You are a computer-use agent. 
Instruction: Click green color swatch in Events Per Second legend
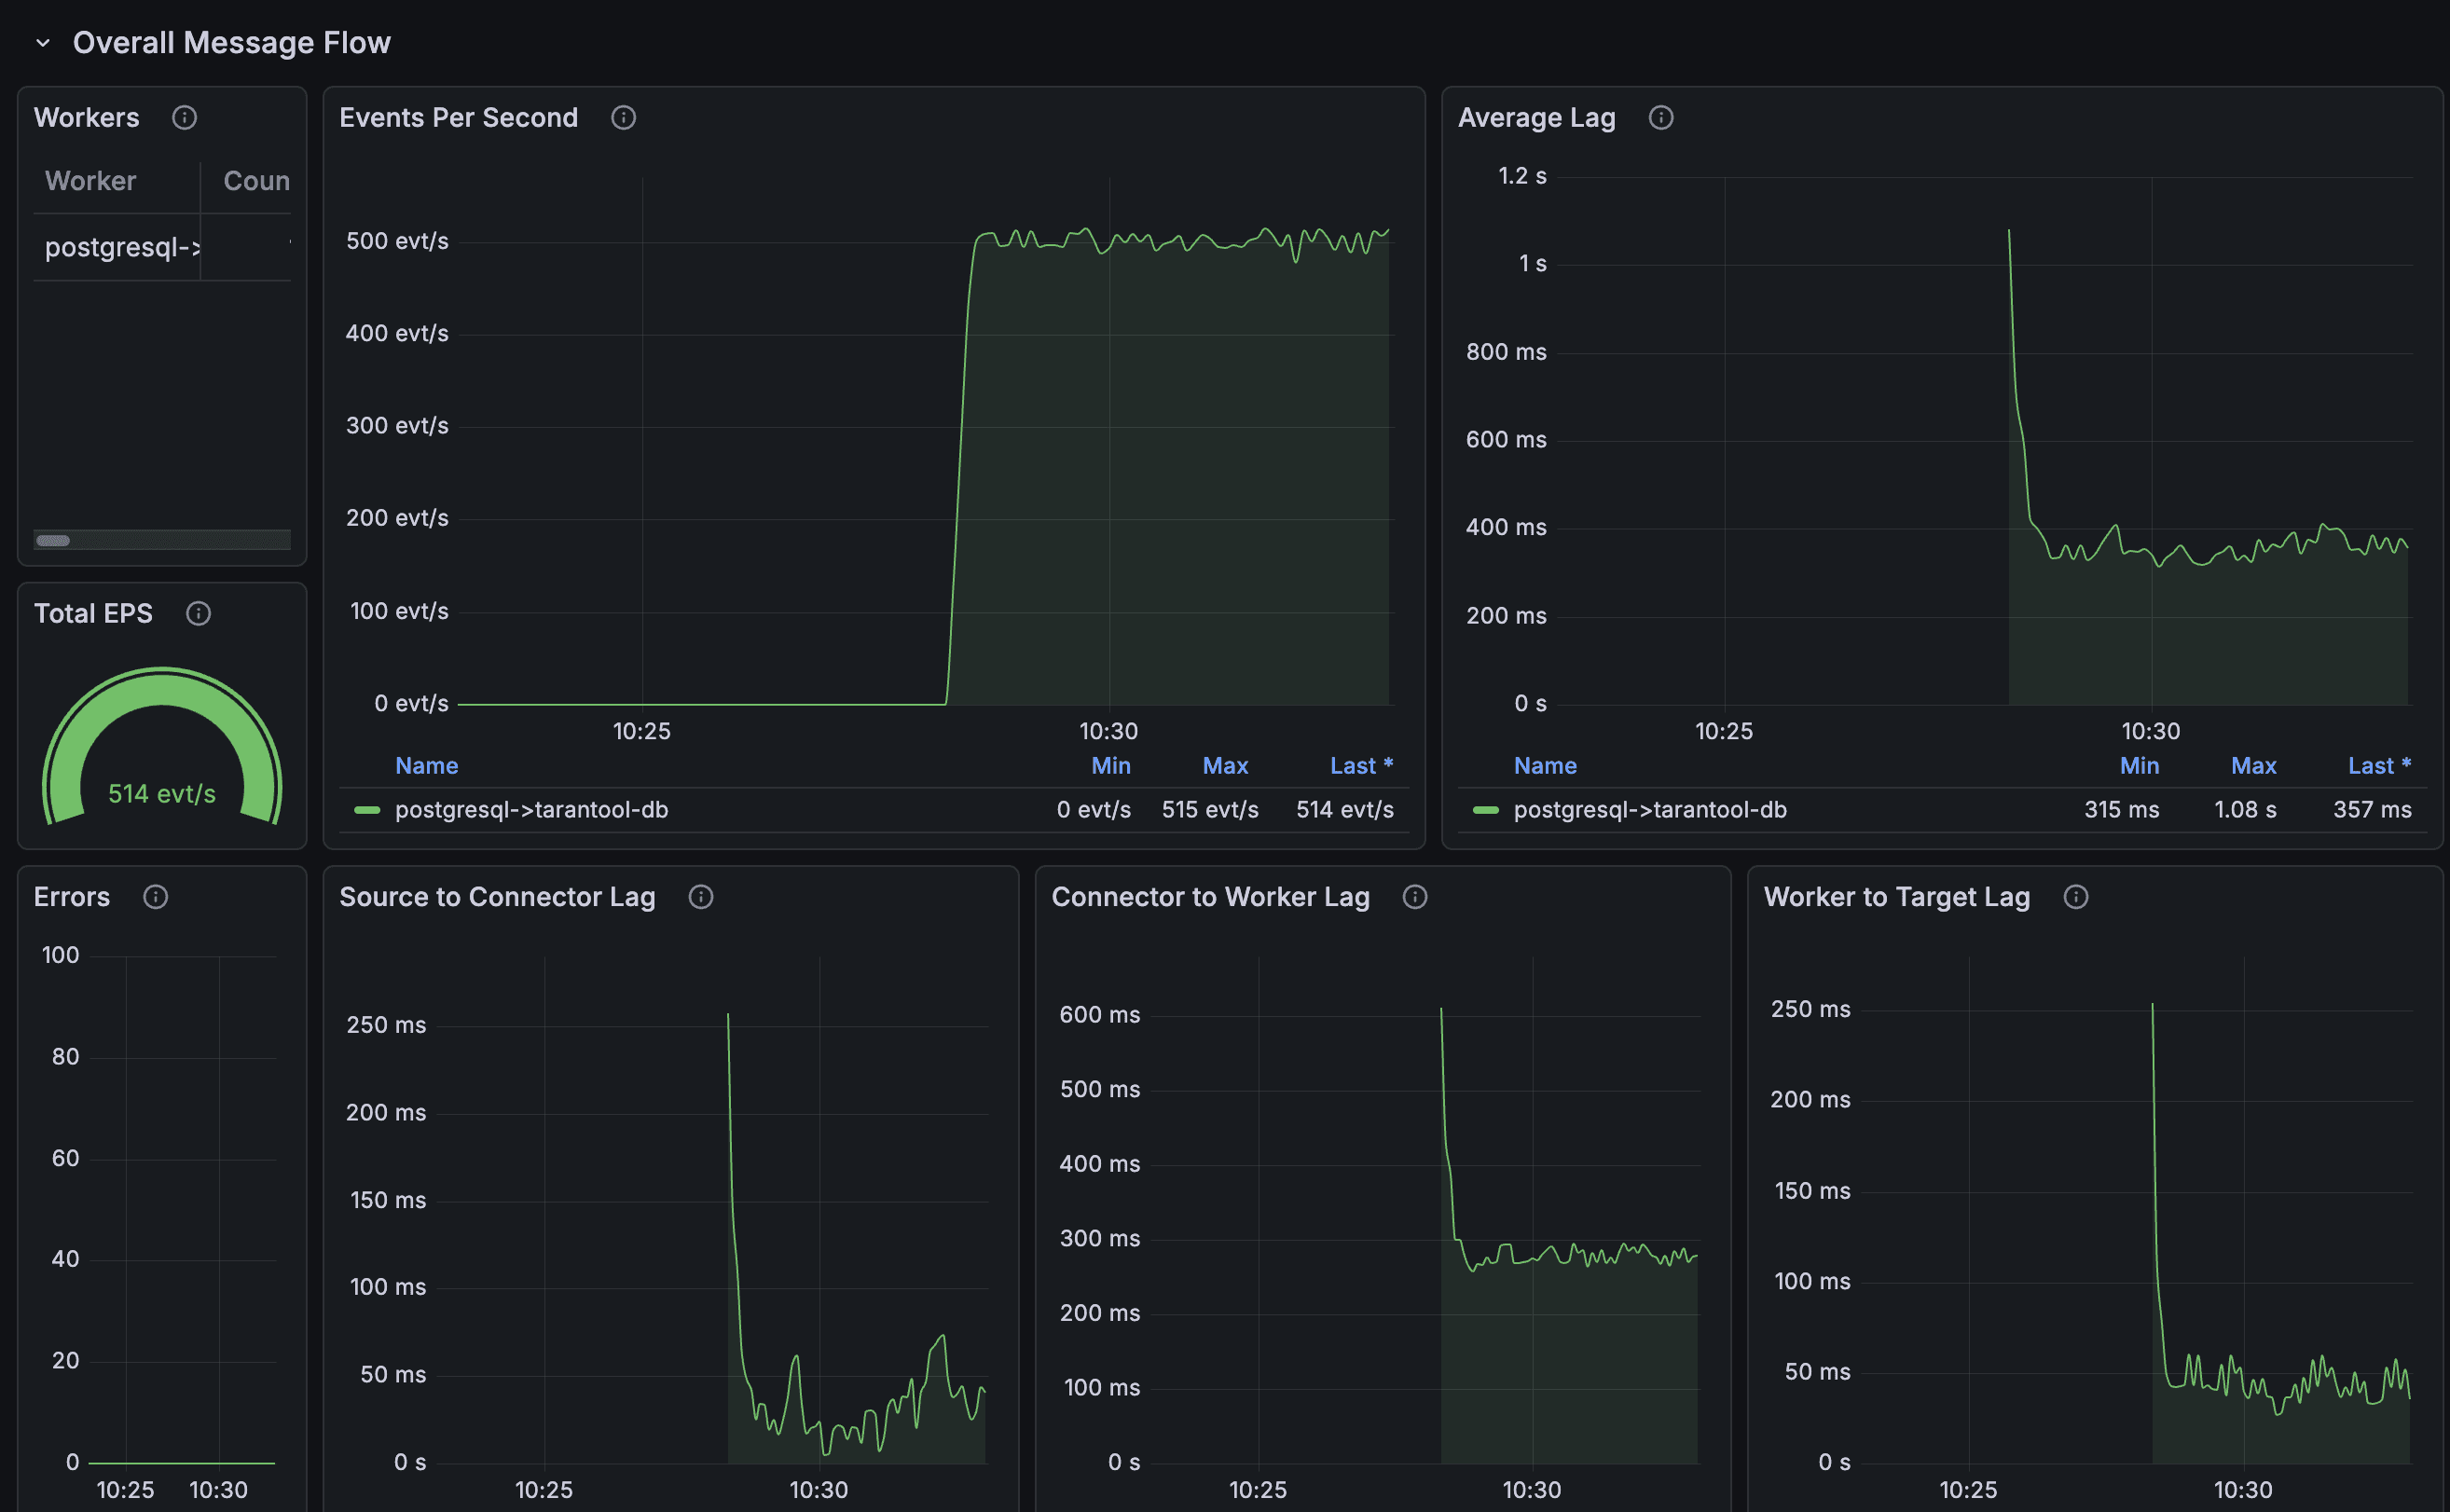click(367, 810)
